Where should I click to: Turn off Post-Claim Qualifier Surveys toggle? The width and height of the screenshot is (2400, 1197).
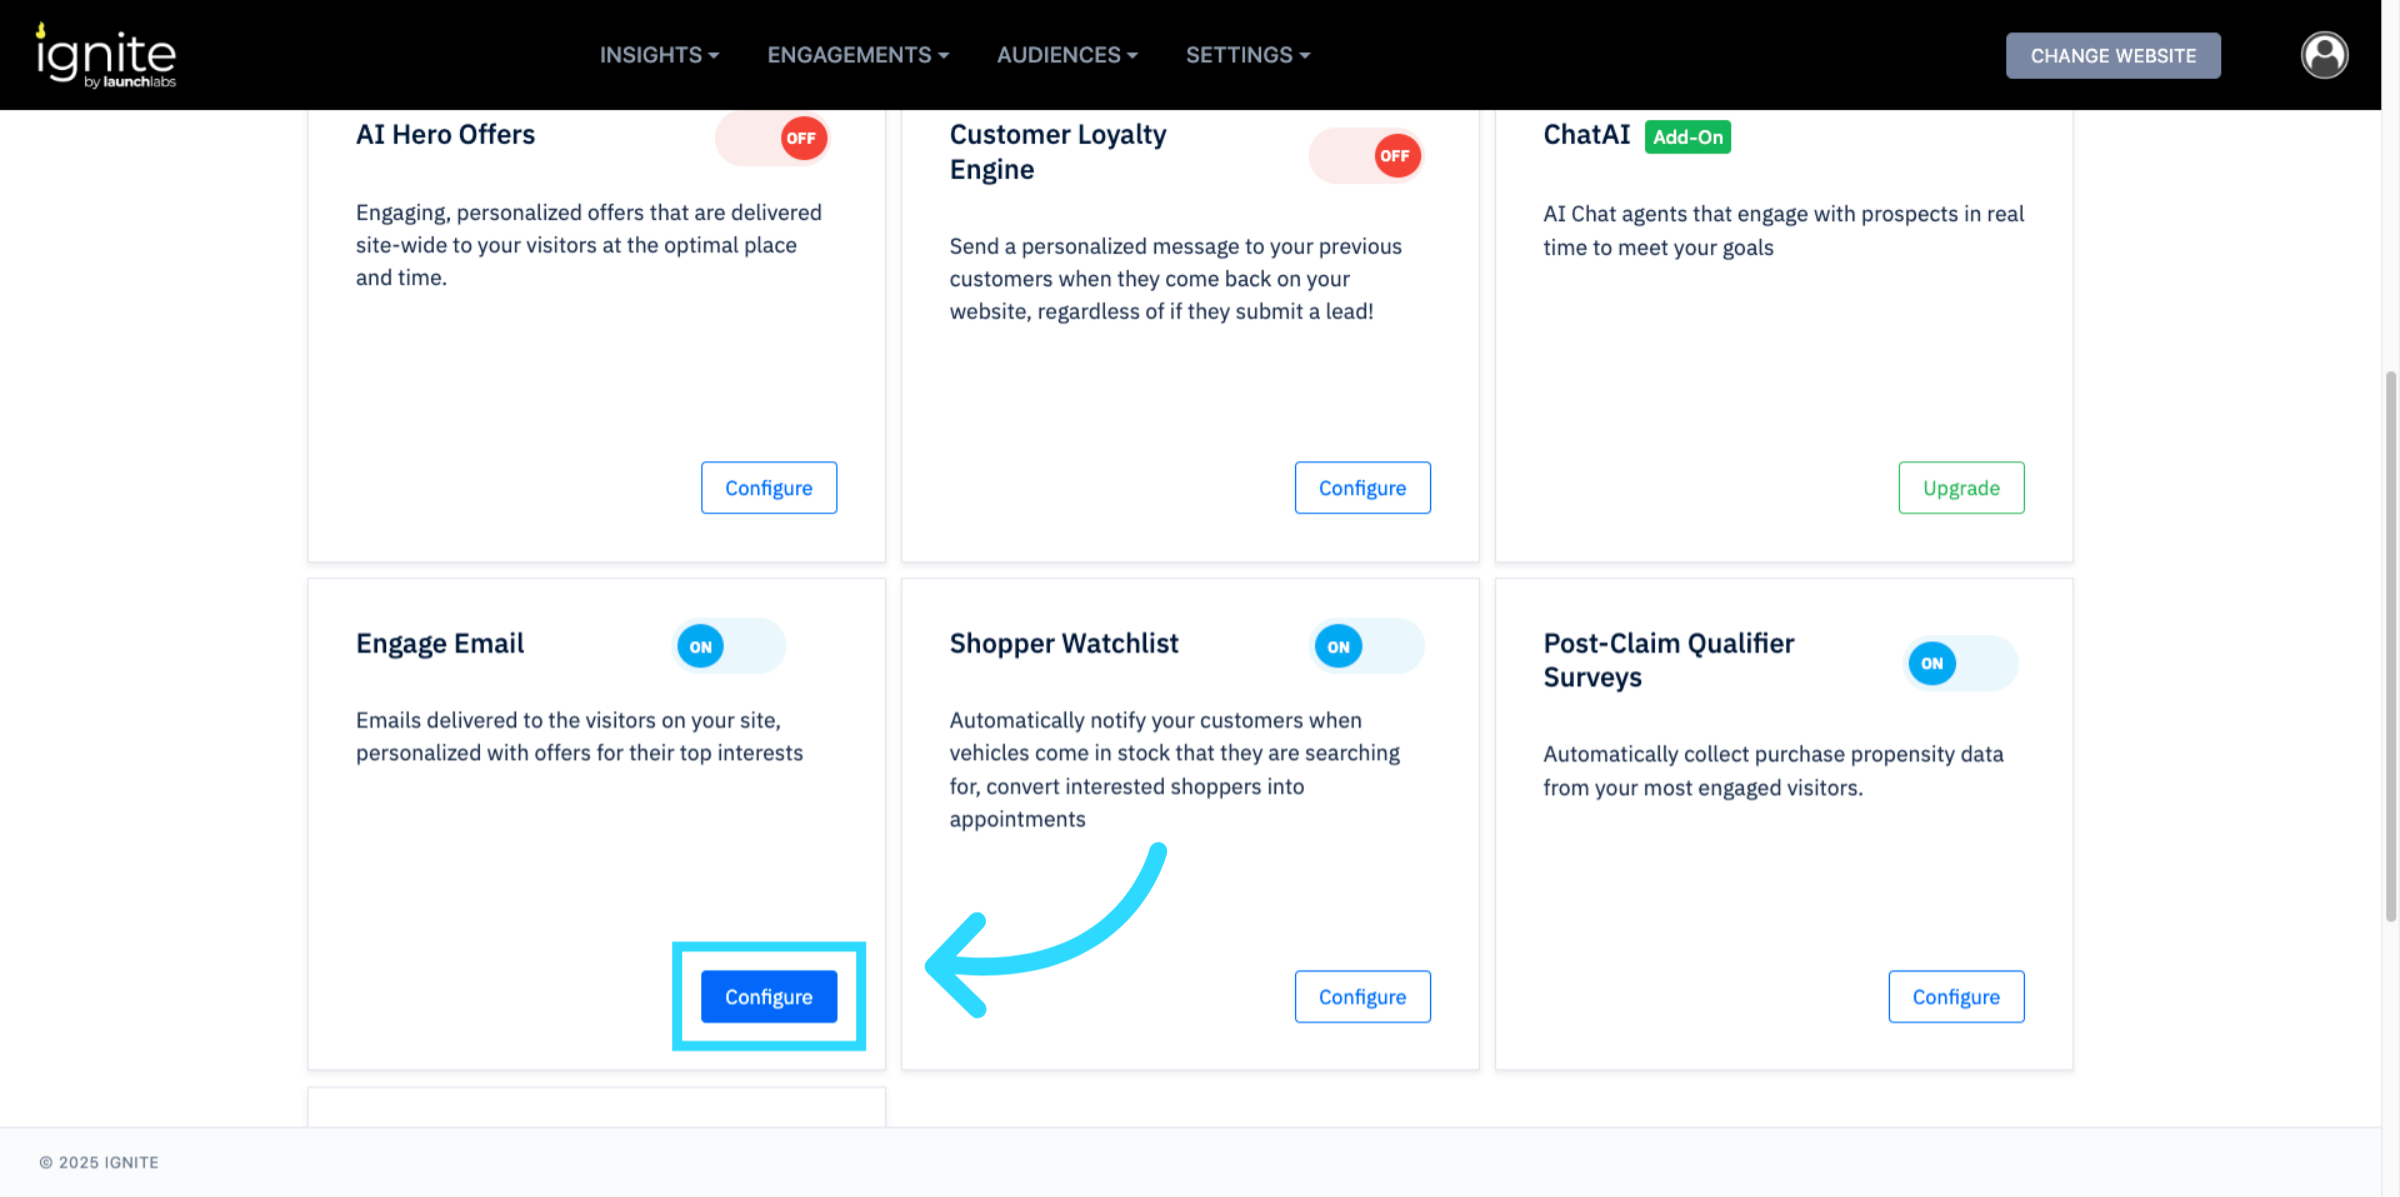[1960, 664]
